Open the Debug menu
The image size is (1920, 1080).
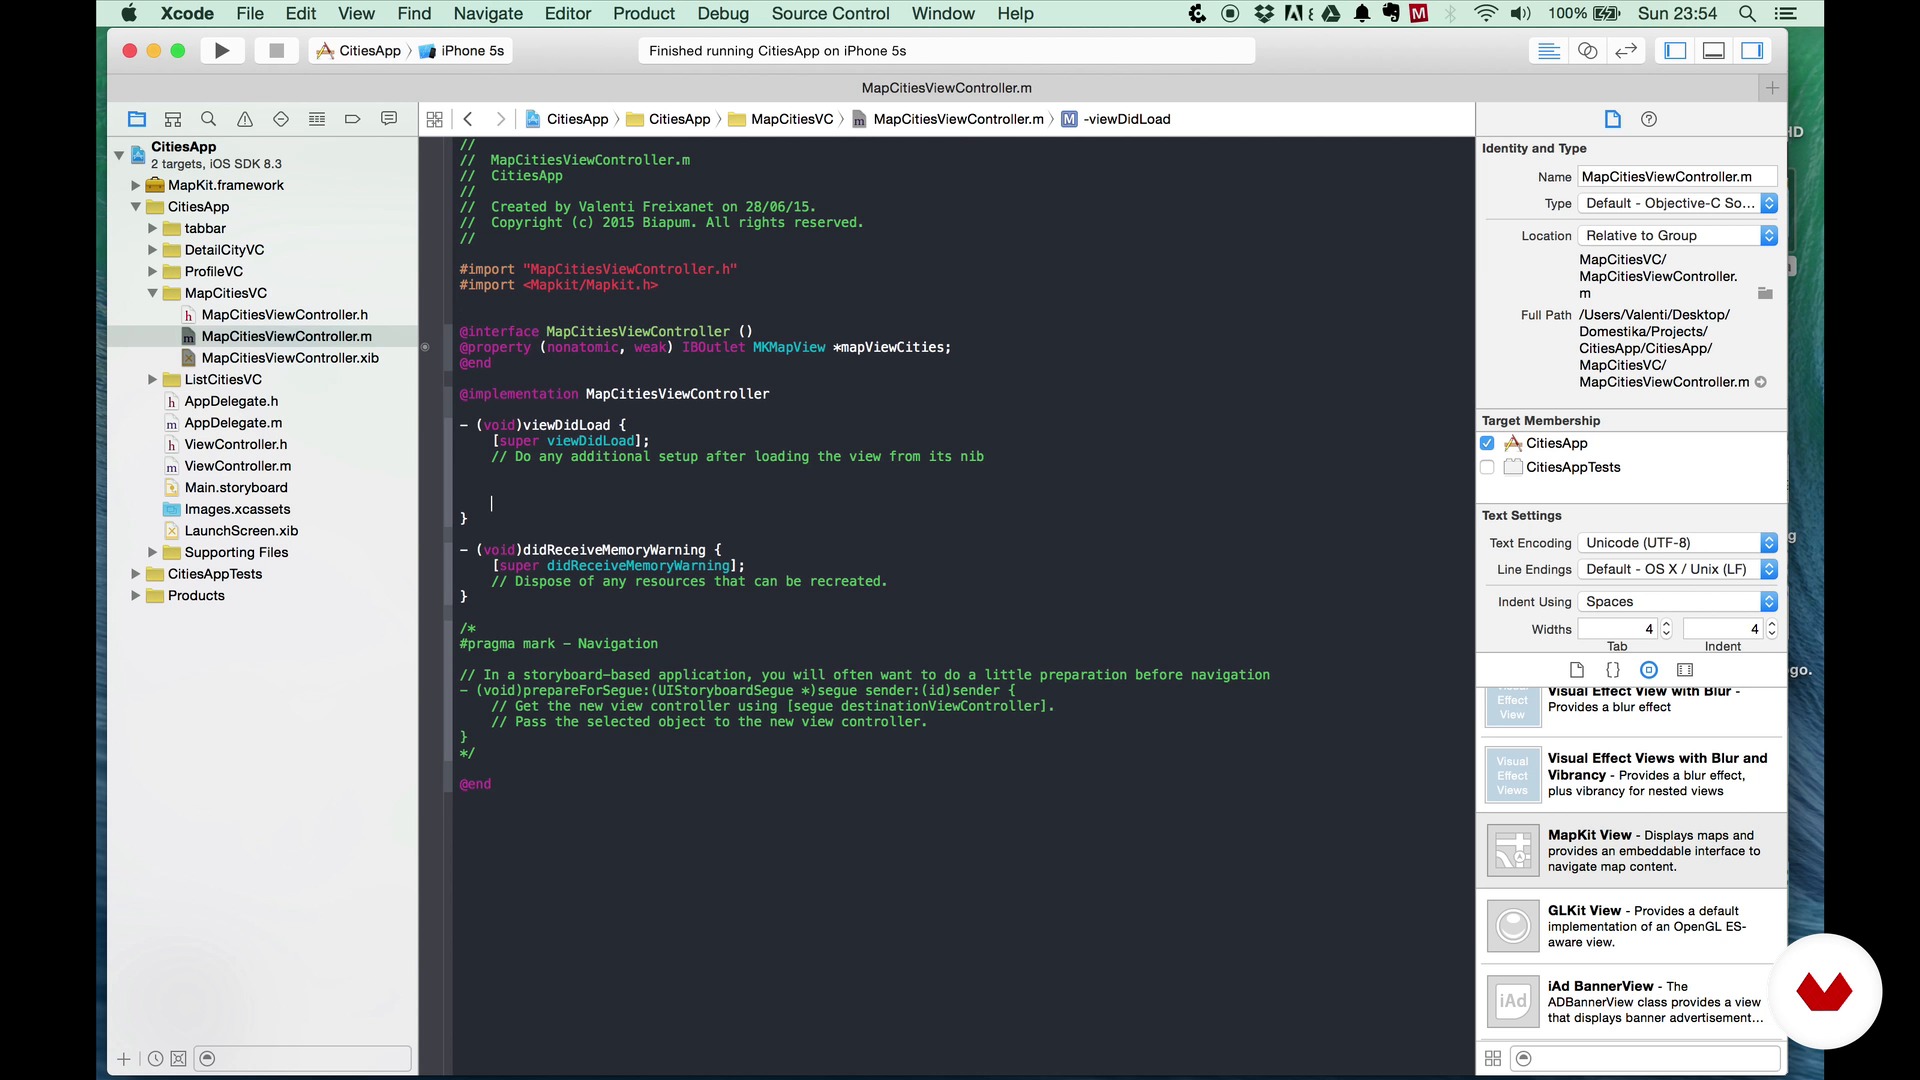(723, 14)
